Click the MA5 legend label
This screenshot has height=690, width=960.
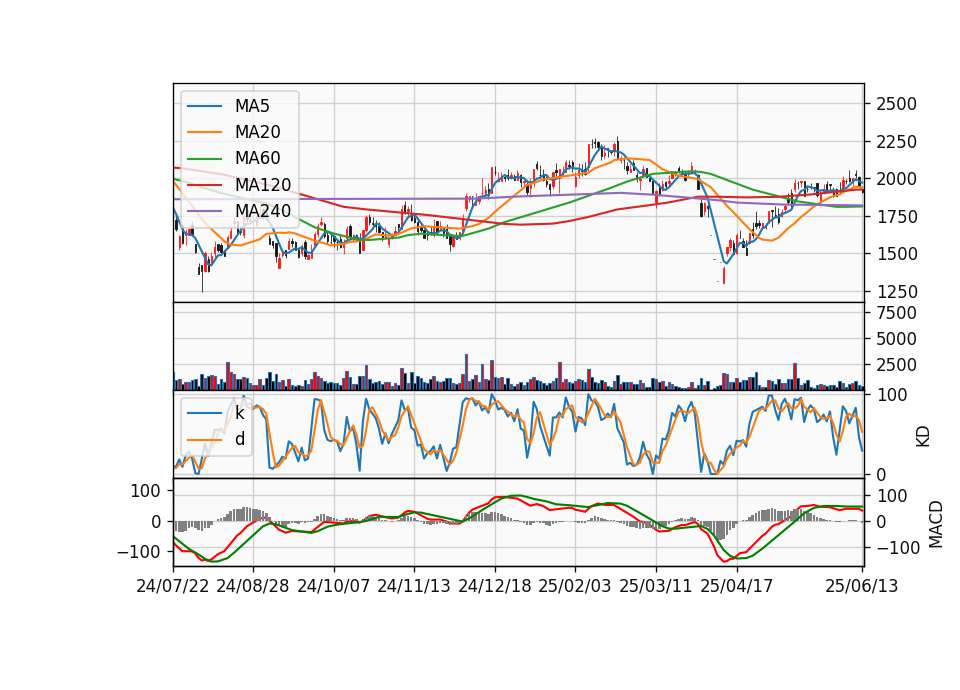[x=252, y=106]
